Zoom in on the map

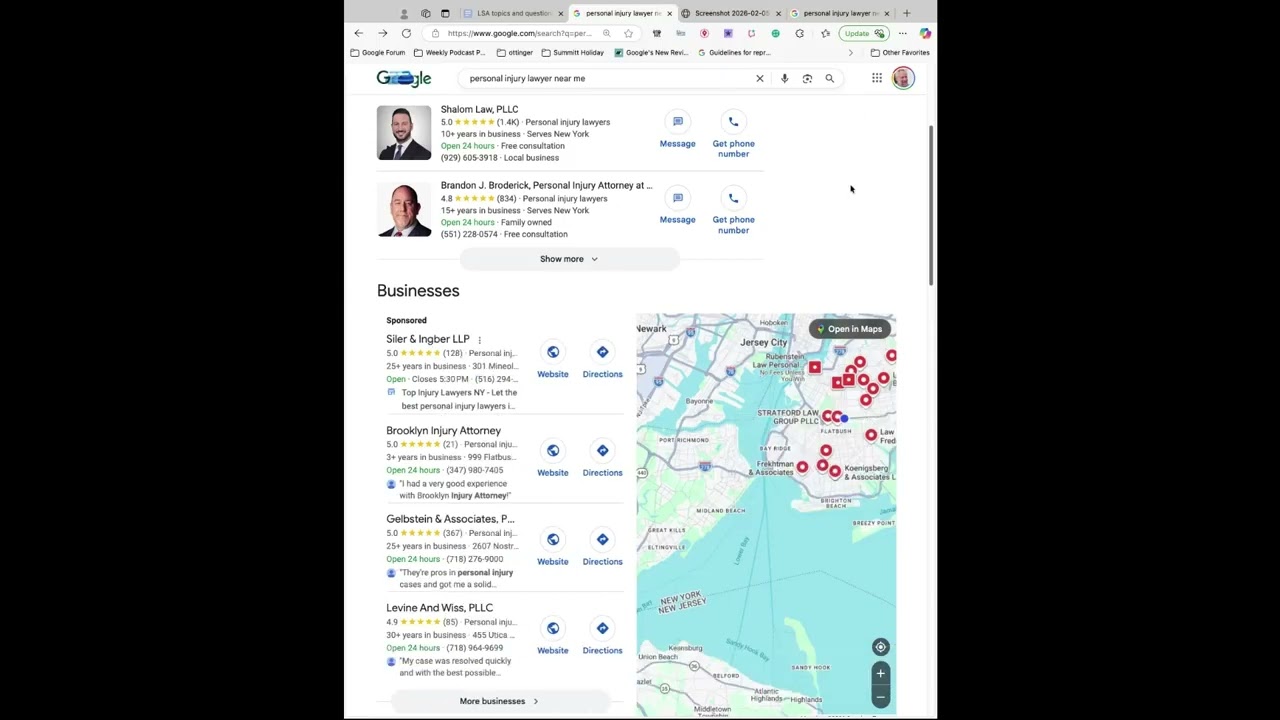[880, 674]
